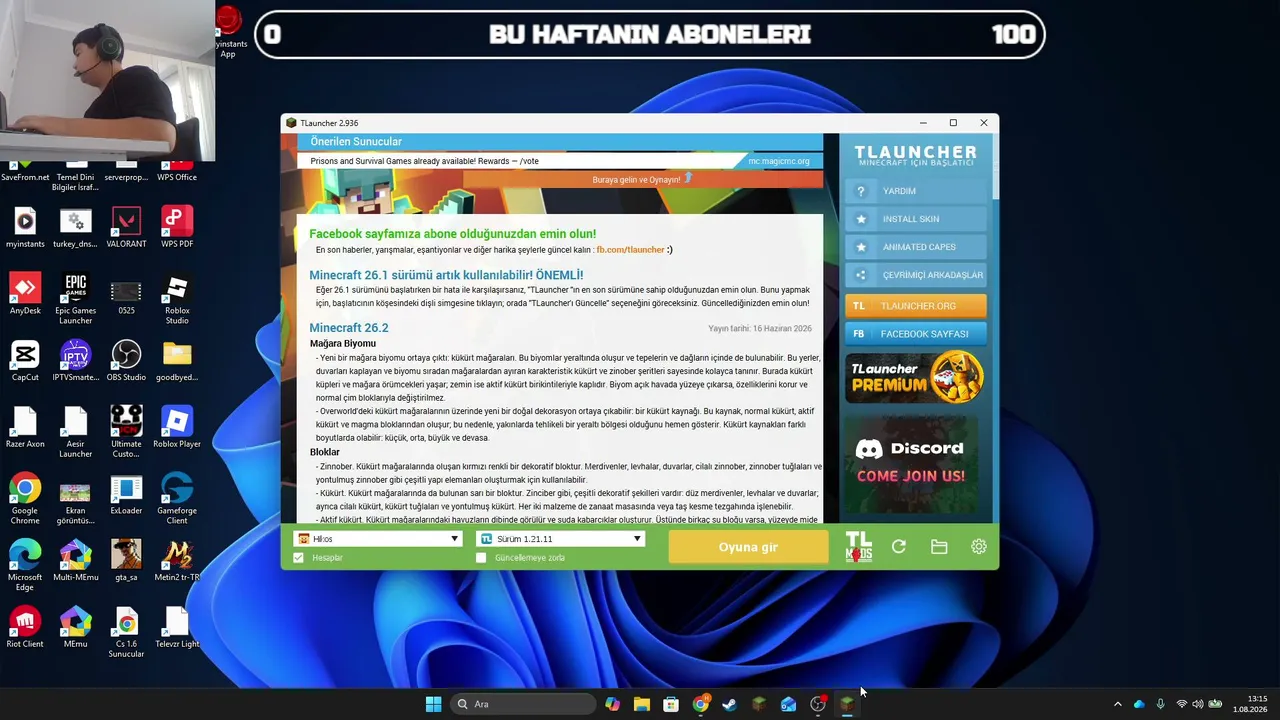Select the Multi-MEmu desktop icon

tap(76, 561)
